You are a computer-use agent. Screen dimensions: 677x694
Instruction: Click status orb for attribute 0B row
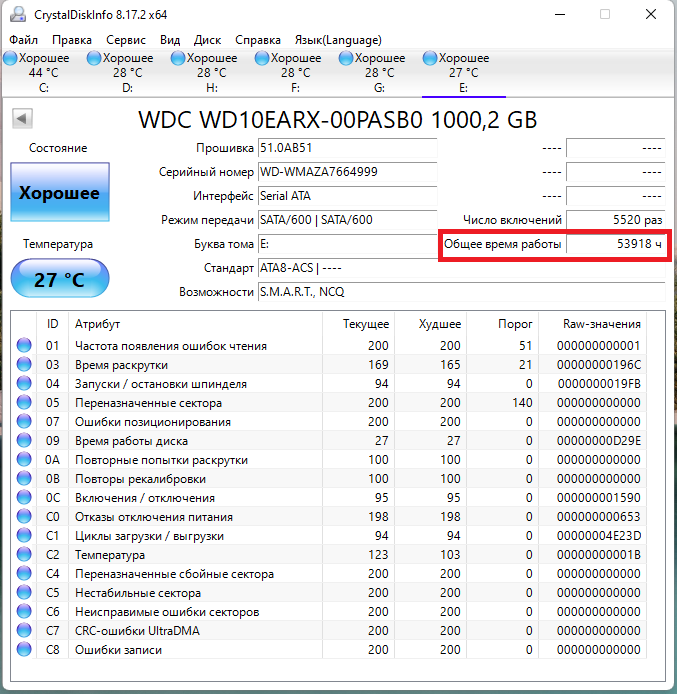(24, 478)
